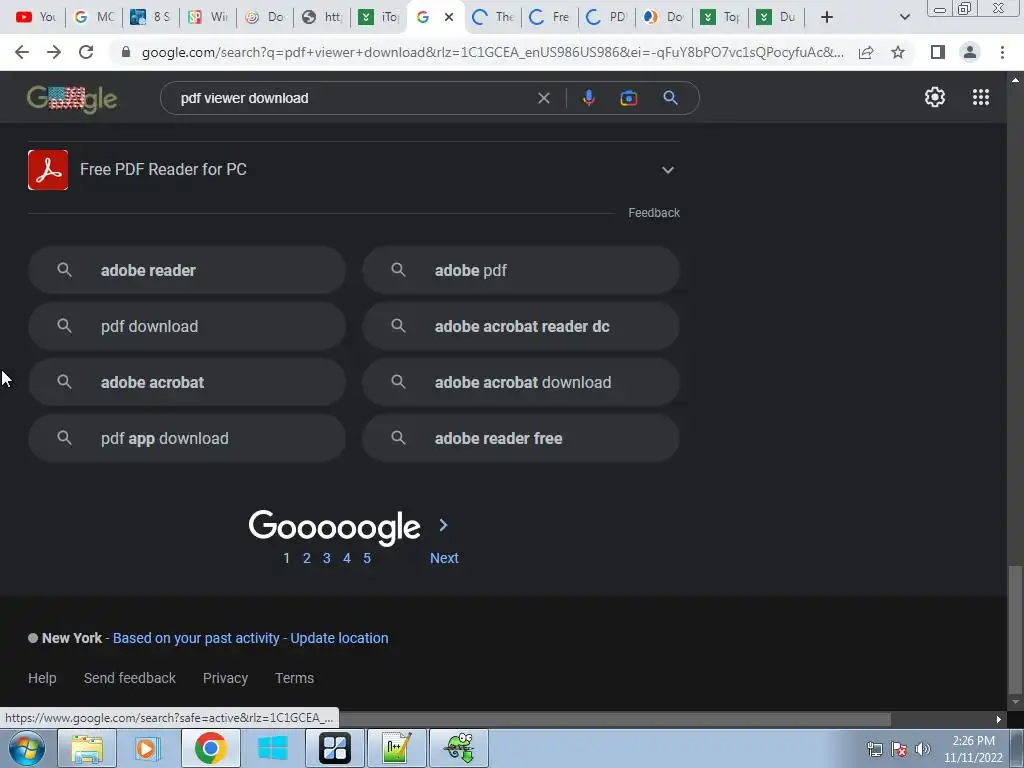The image size is (1024, 768).
Task: Open the Chrome side panel
Action: tap(938, 52)
